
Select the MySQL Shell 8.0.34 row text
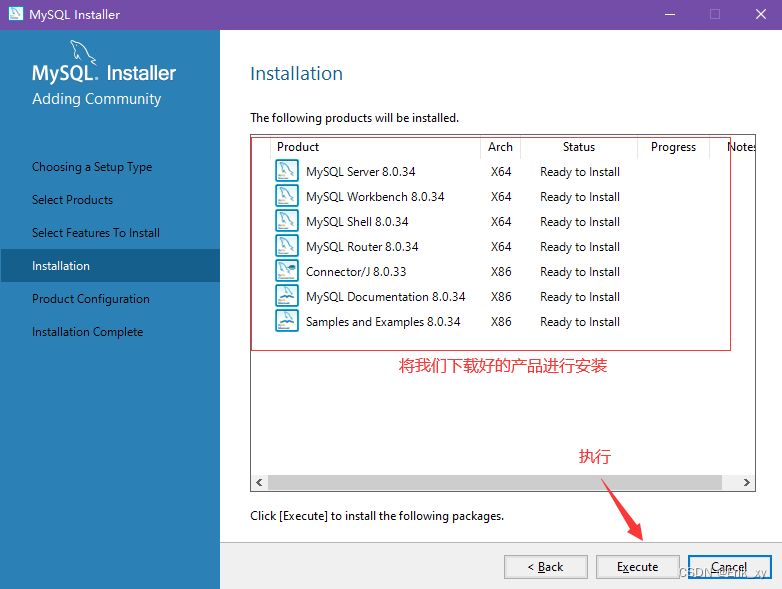pos(357,221)
